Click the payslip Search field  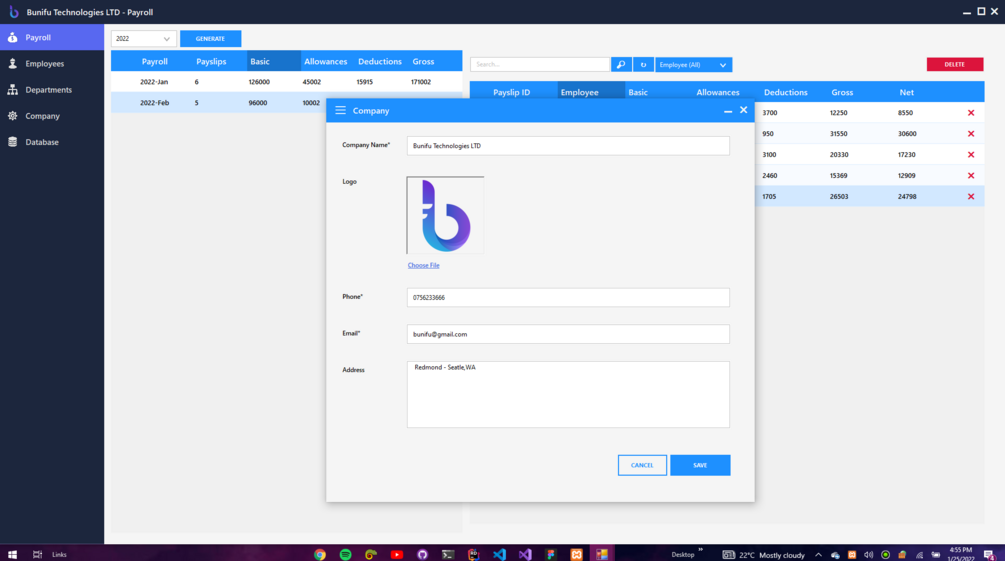(x=540, y=64)
